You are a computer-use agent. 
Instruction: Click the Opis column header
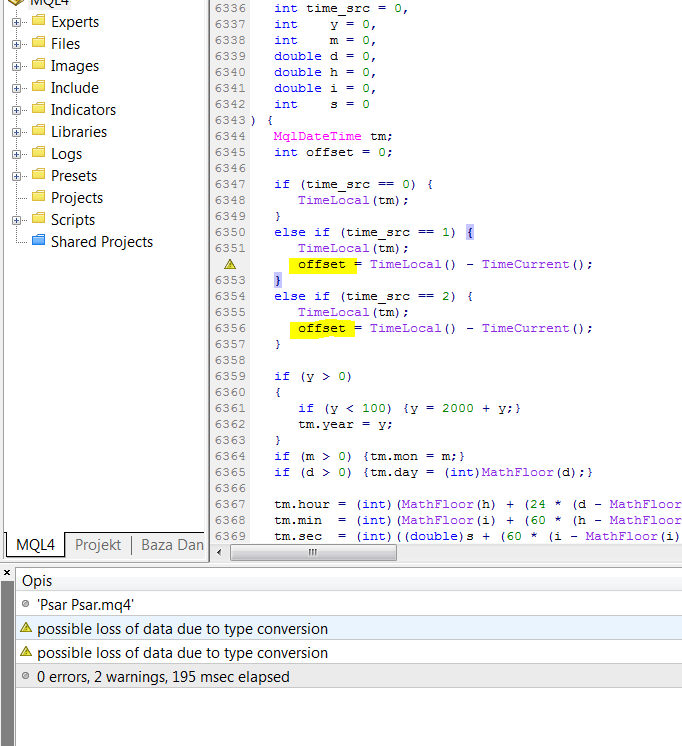click(351, 580)
